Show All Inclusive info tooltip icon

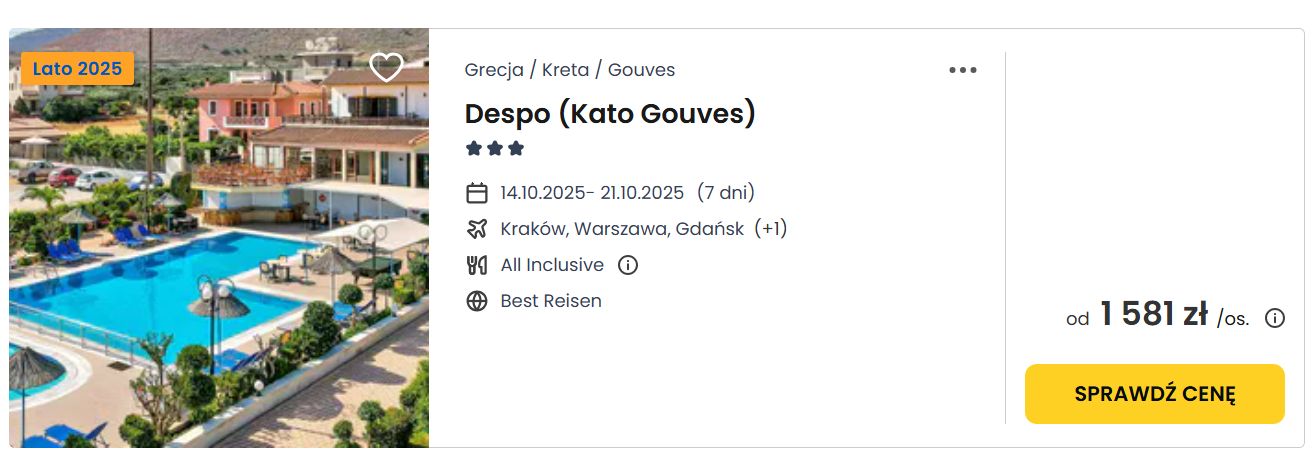click(628, 266)
